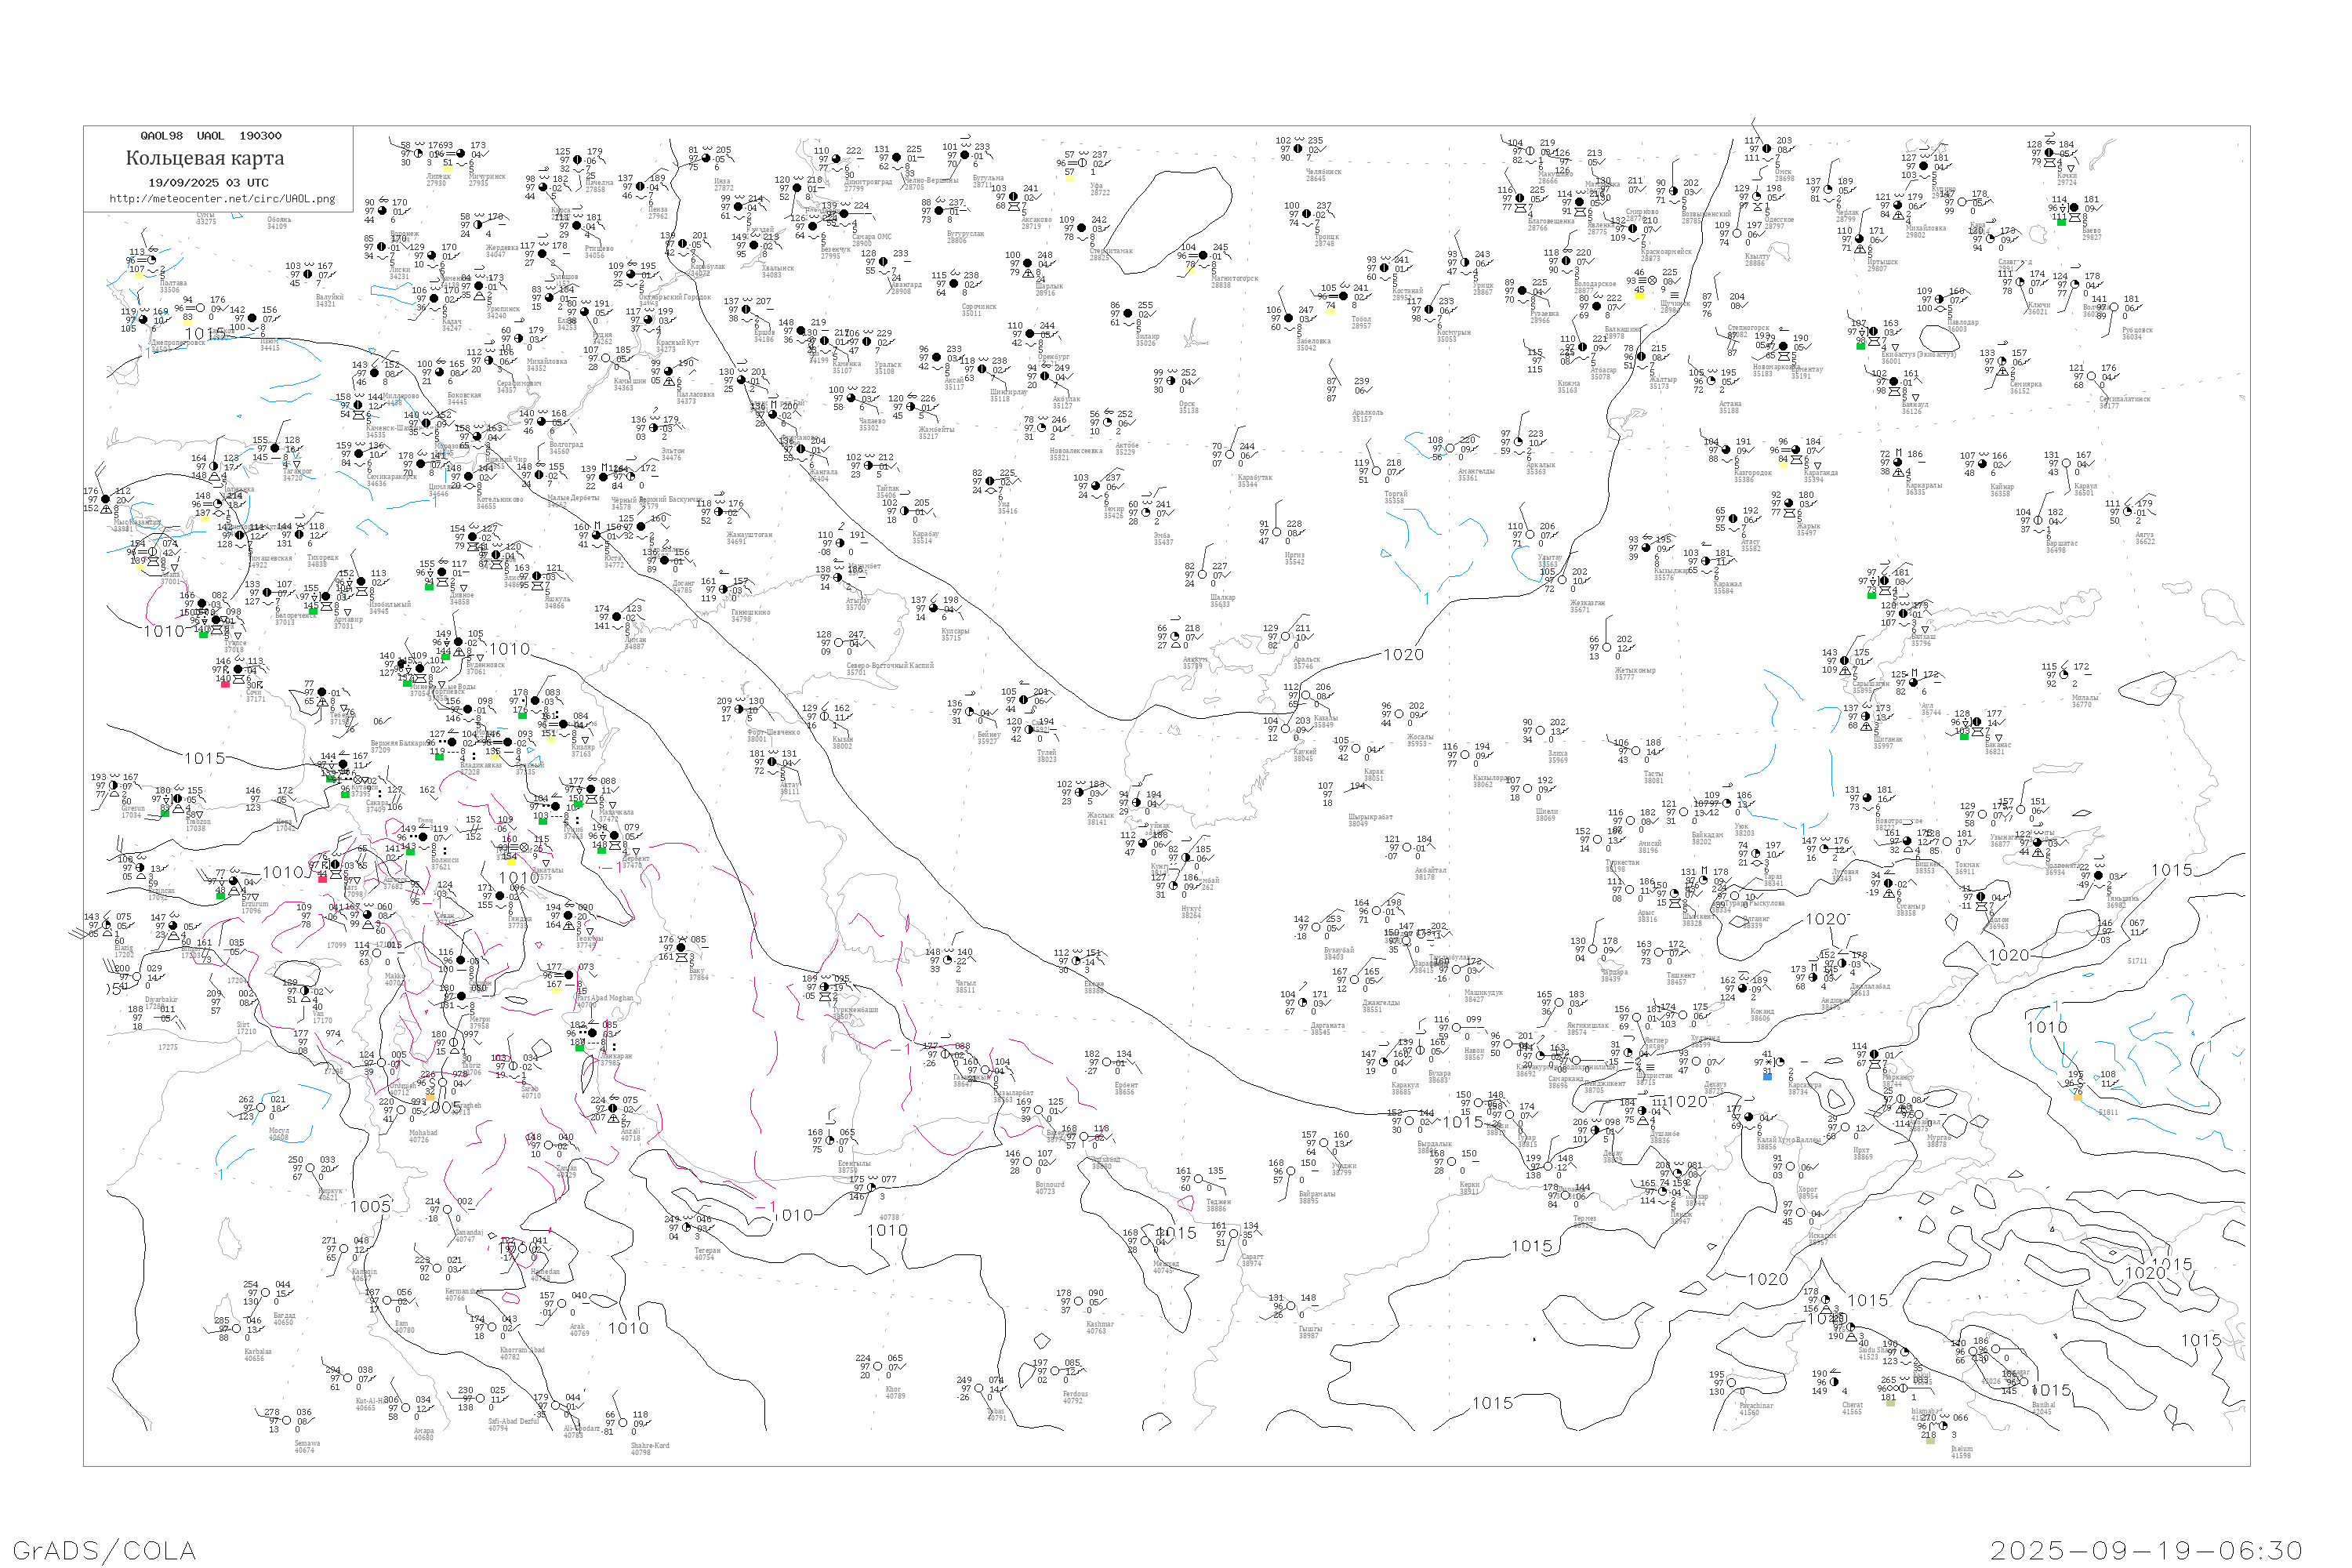The height and width of the screenshot is (1568, 2352).
Task: Click the Новотроицкое filled station circle
Action: [x=1867, y=799]
